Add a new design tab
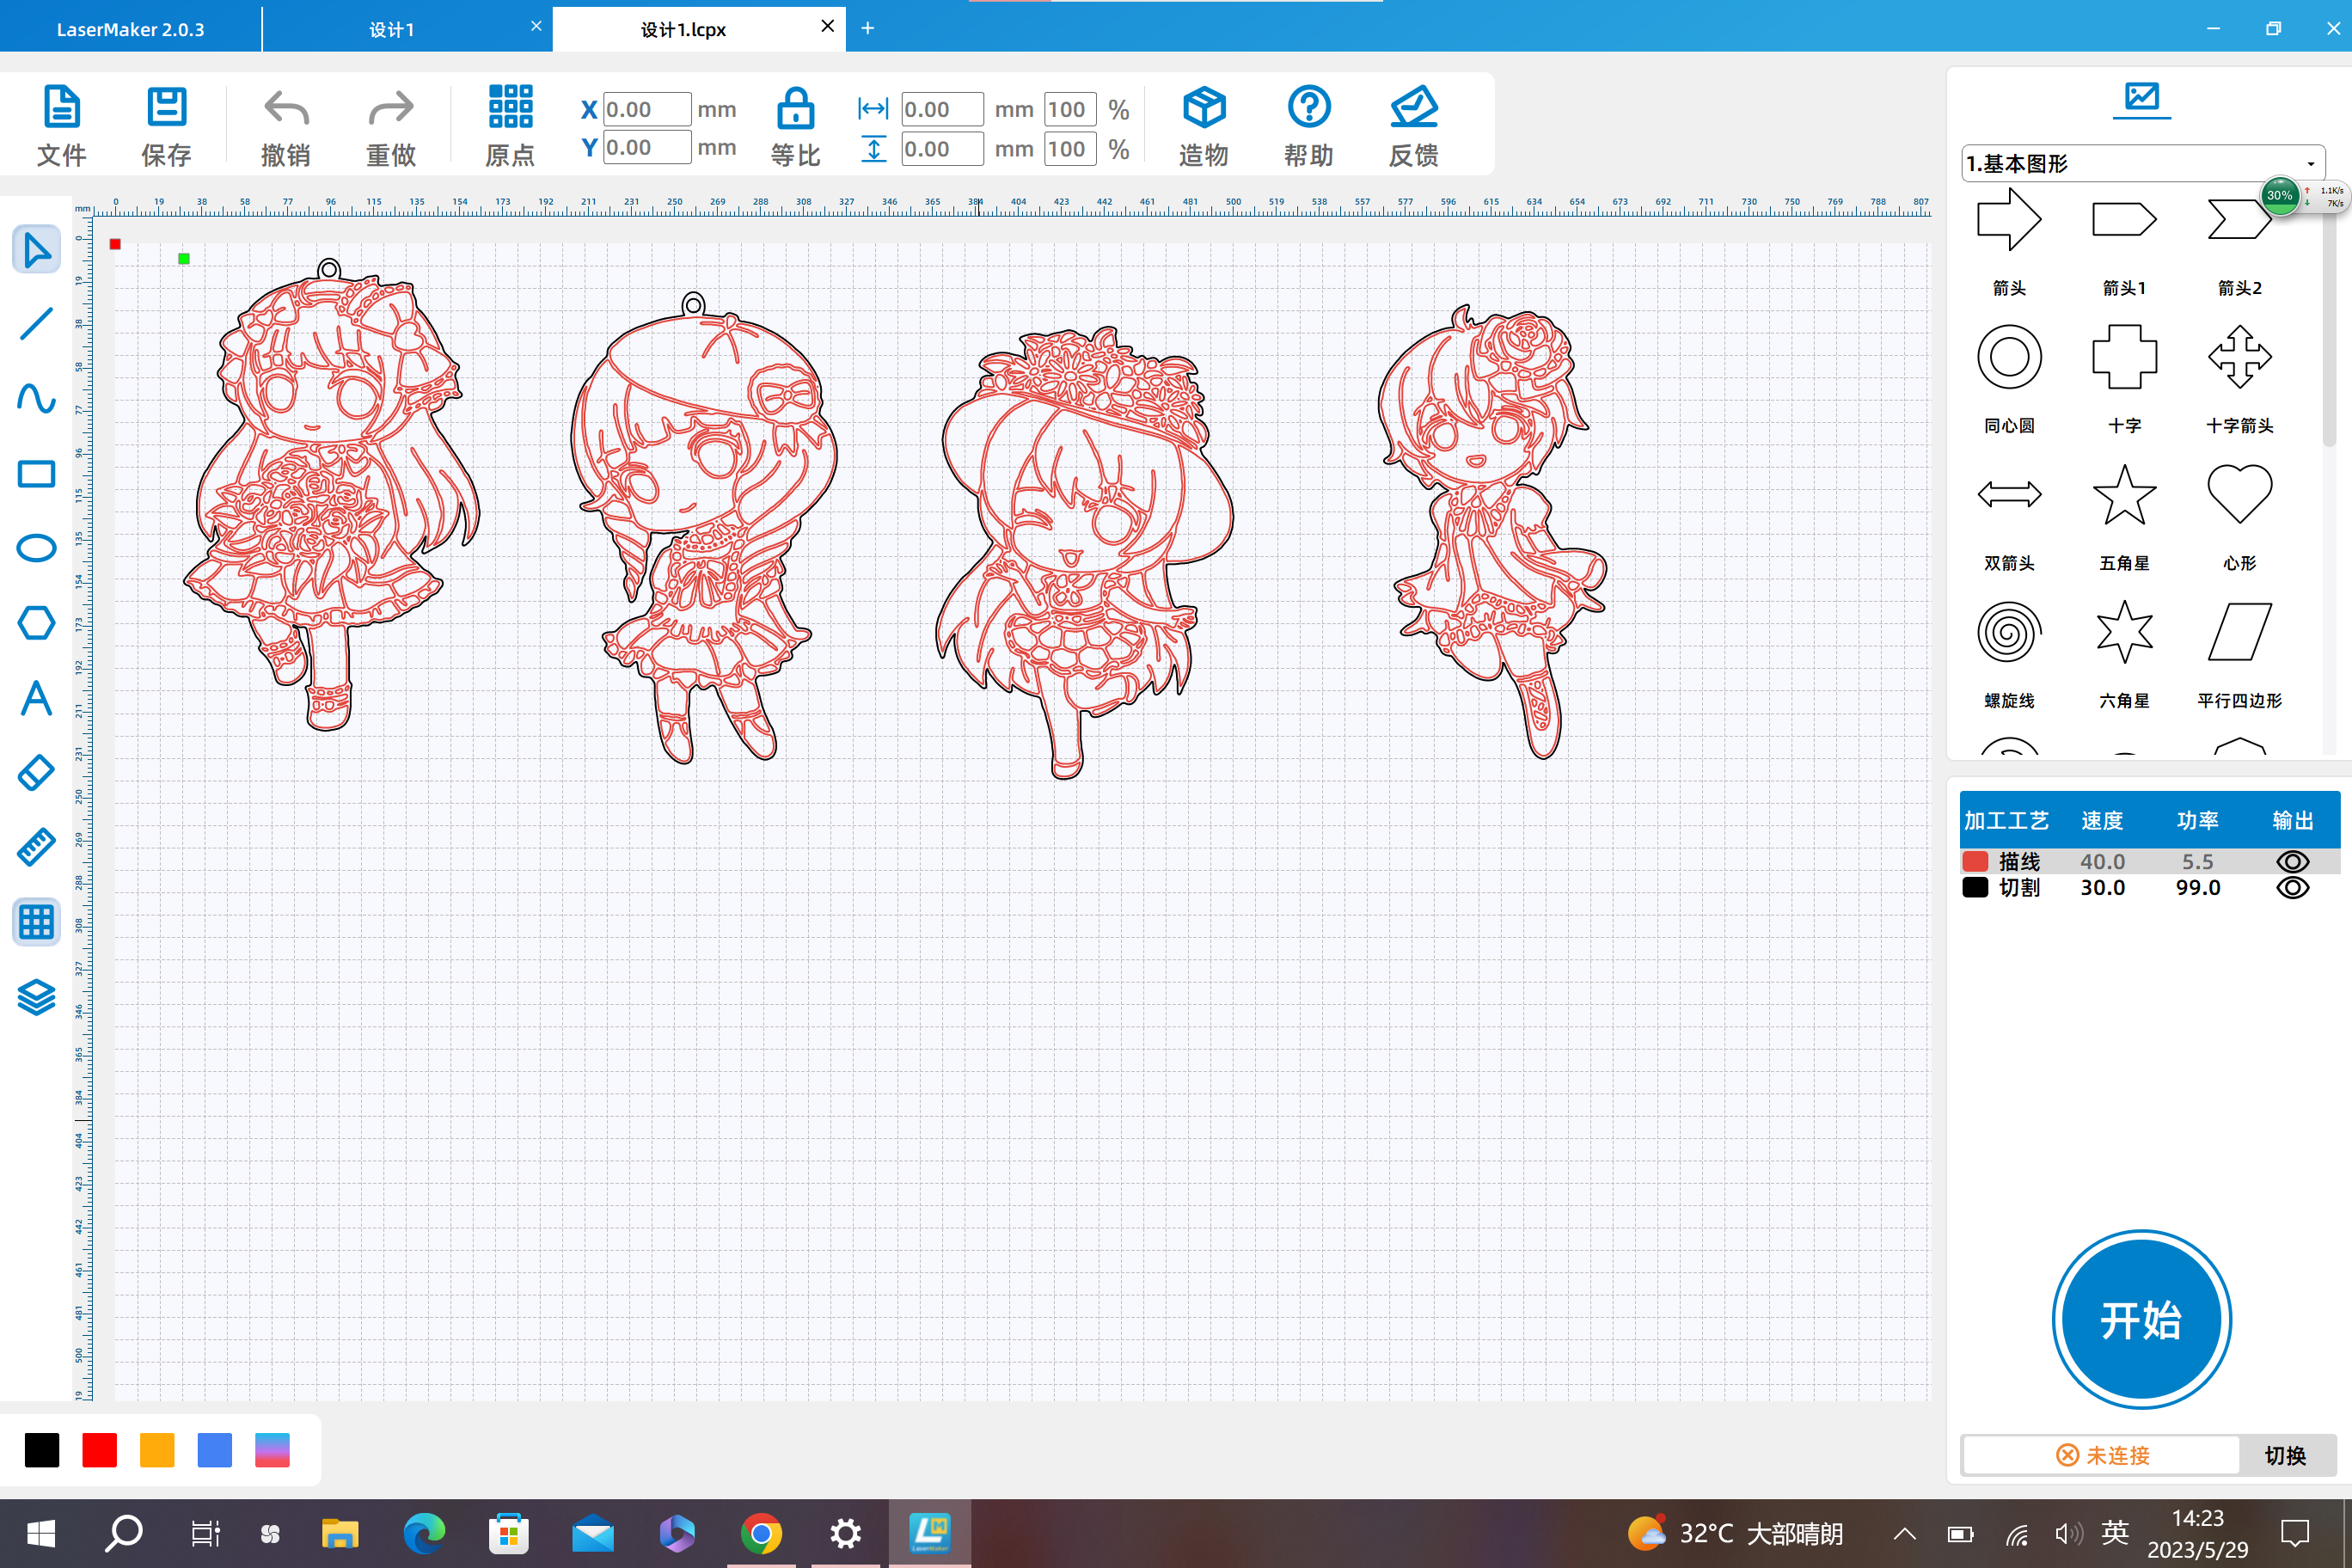 click(867, 28)
